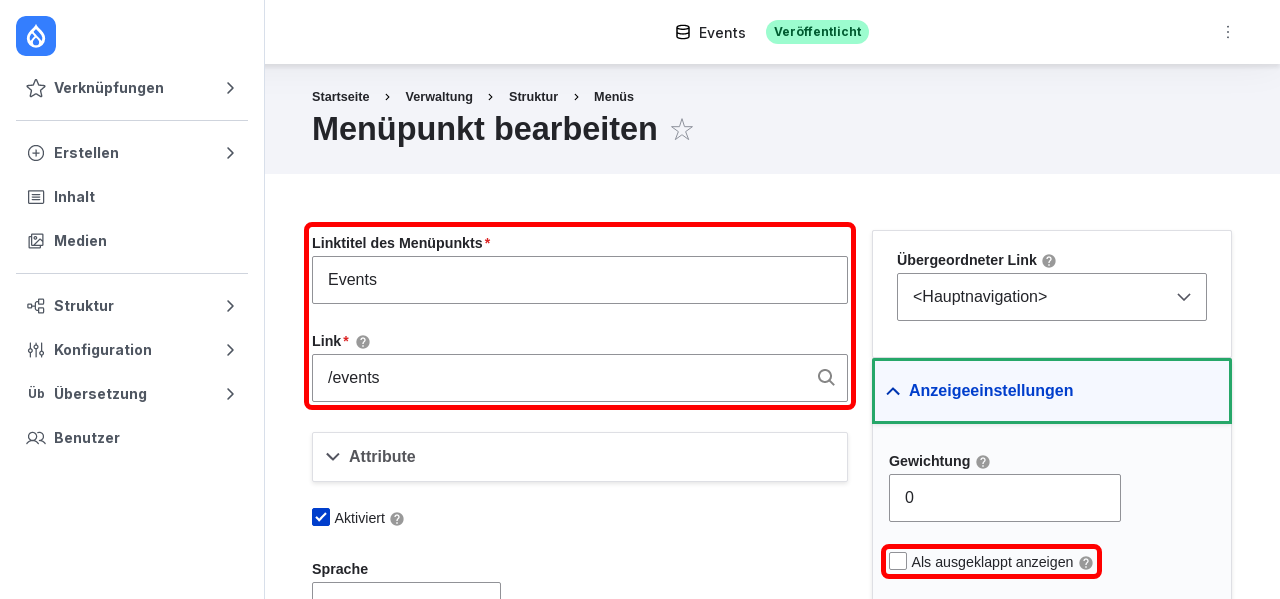Screen dimensions: 1280x599
Task: Click the Inhalt sidebar icon
Action: pos(36,197)
